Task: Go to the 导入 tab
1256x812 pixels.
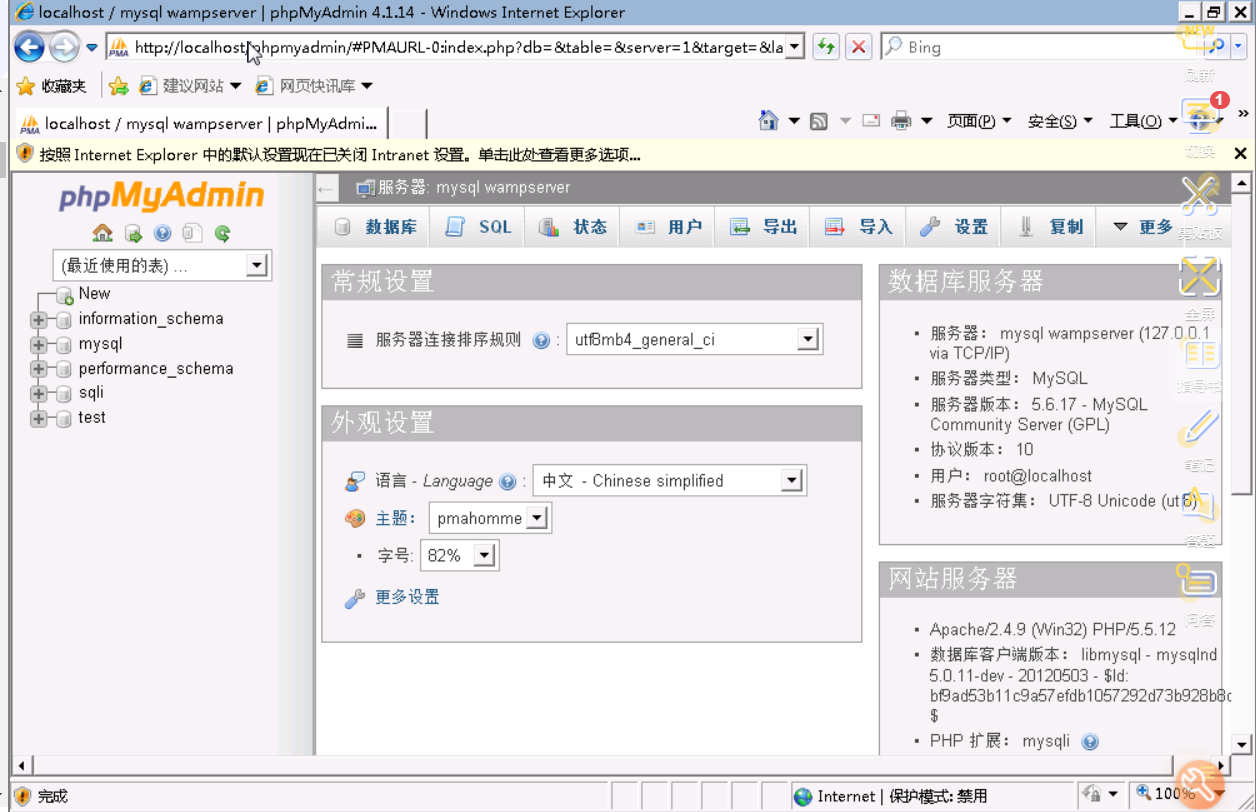Action: click(859, 227)
